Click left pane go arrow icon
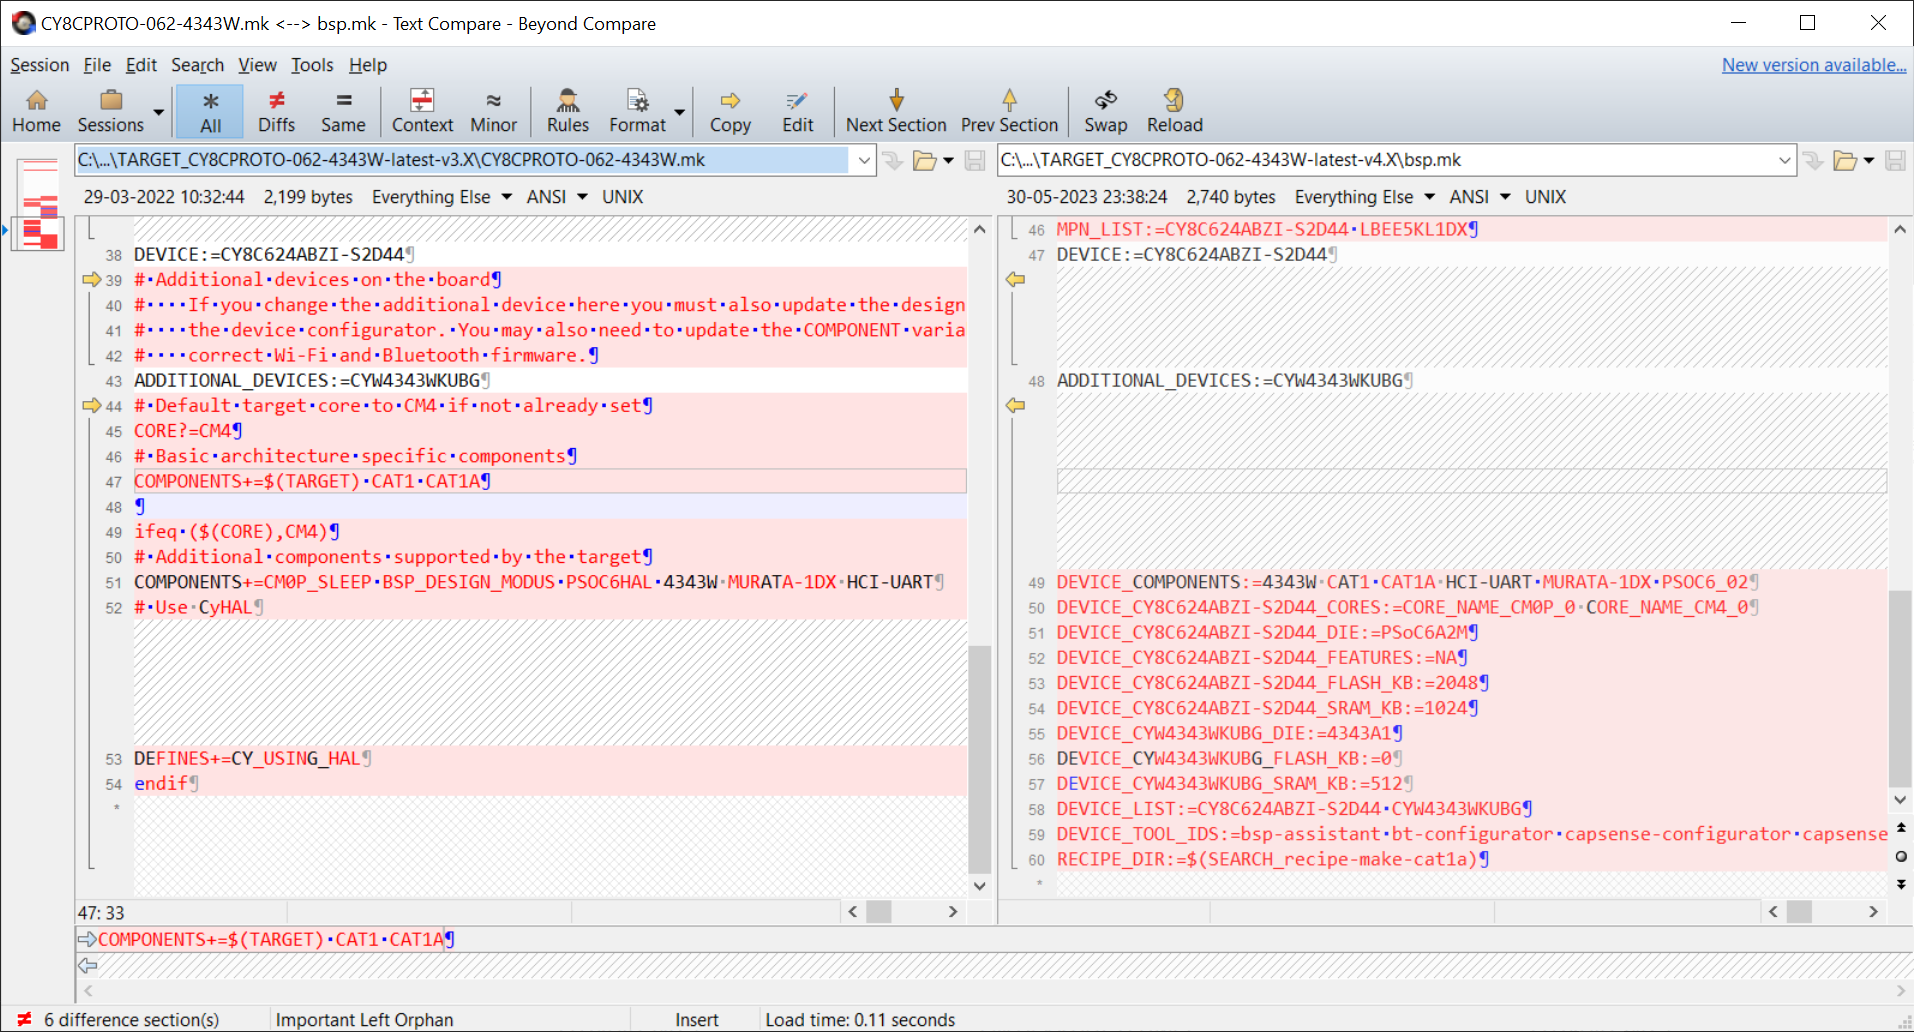1914x1032 pixels. (893, 160)
